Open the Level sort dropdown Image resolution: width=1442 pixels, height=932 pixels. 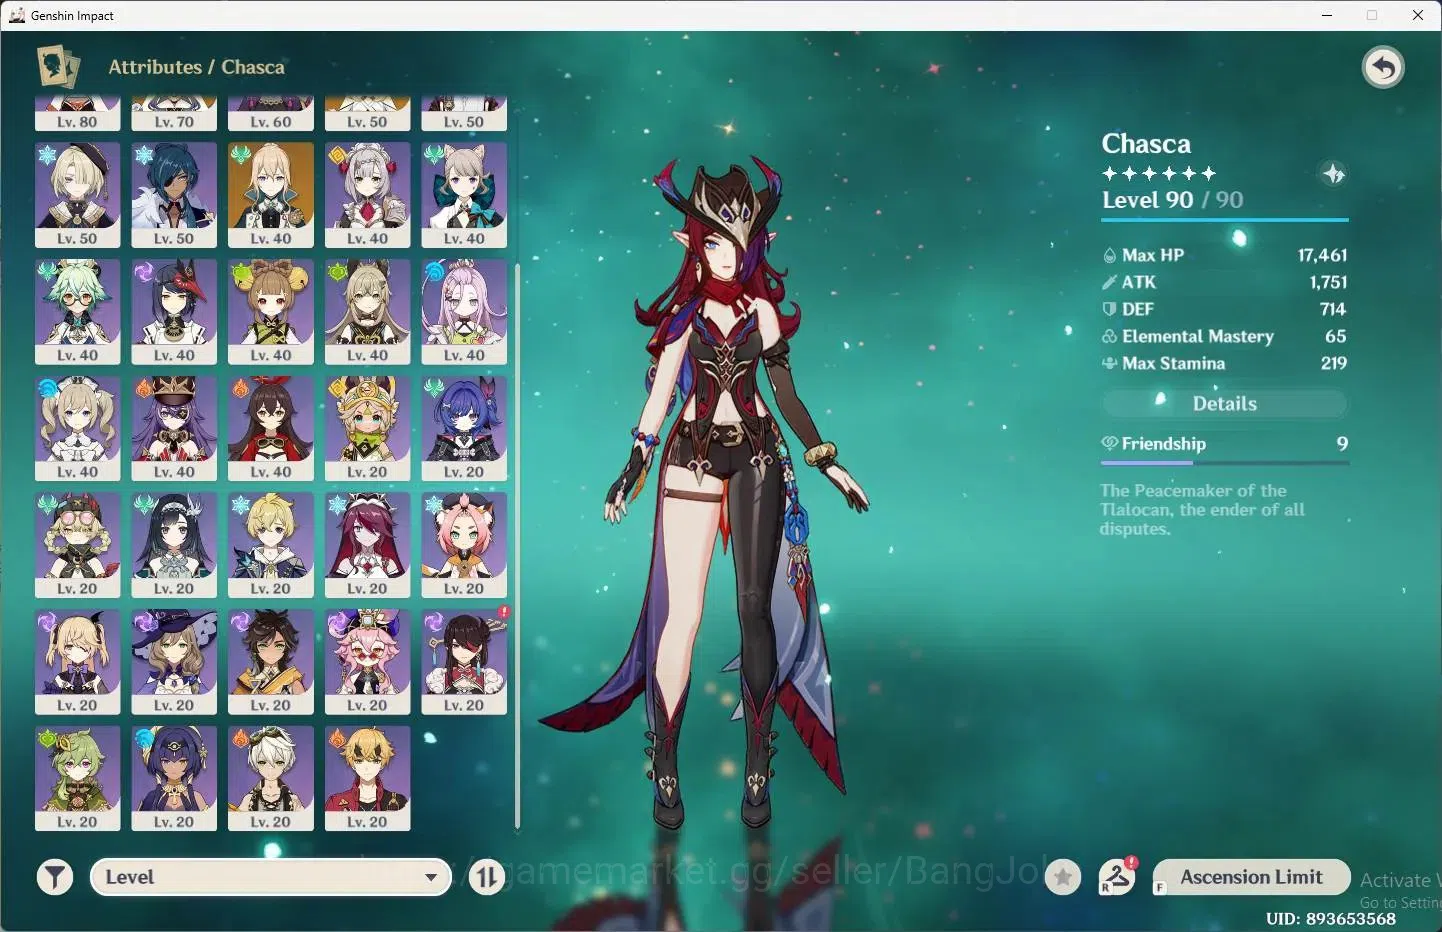pyautogui.click(x=271, y=877)
